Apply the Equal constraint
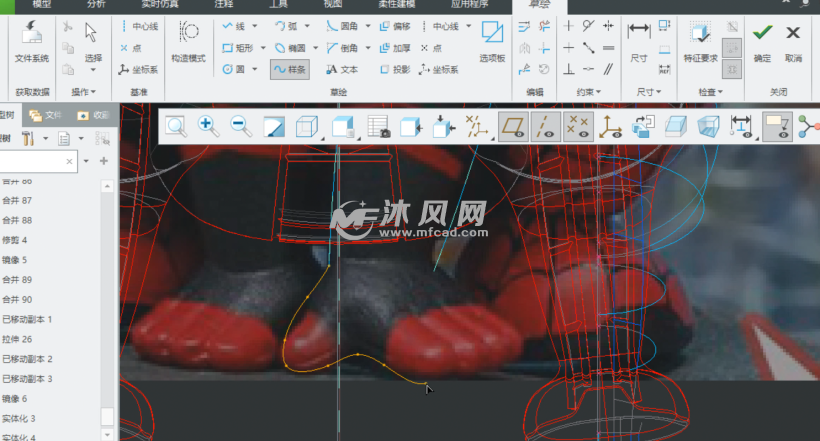820x441 pixels. 608,48
